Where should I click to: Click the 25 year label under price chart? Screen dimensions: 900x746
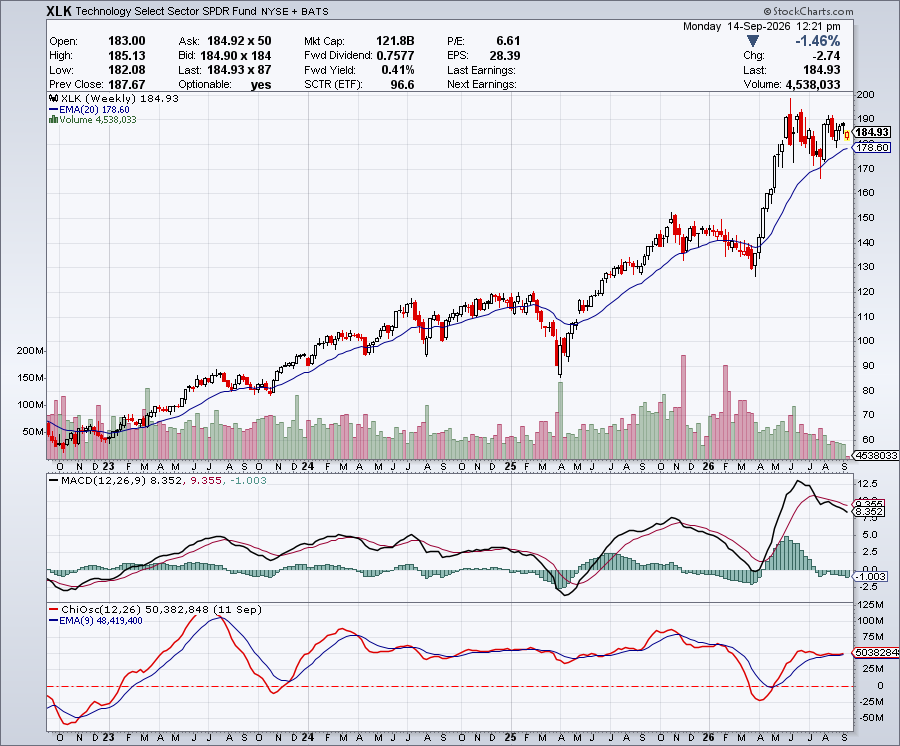(x=510, y=467)
